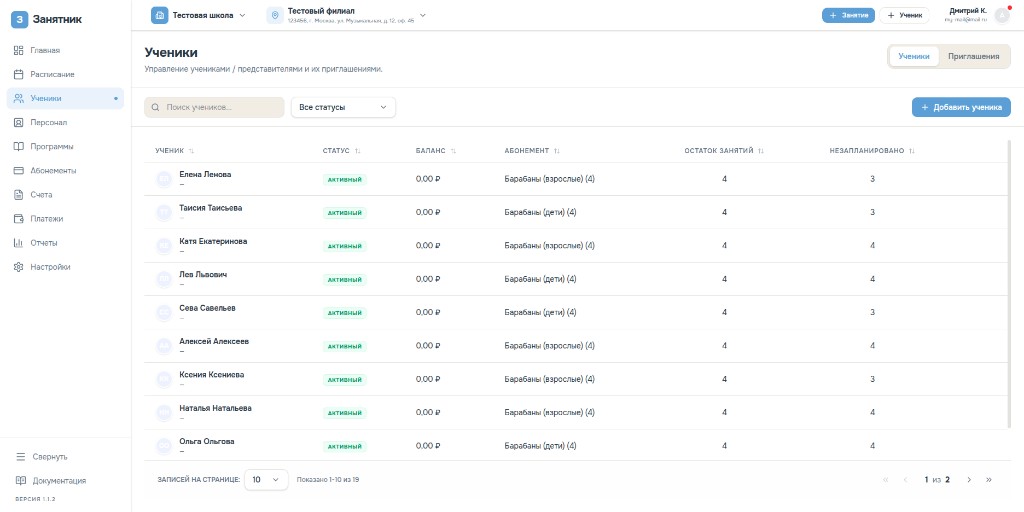Click the search magnifier icon

155,107
